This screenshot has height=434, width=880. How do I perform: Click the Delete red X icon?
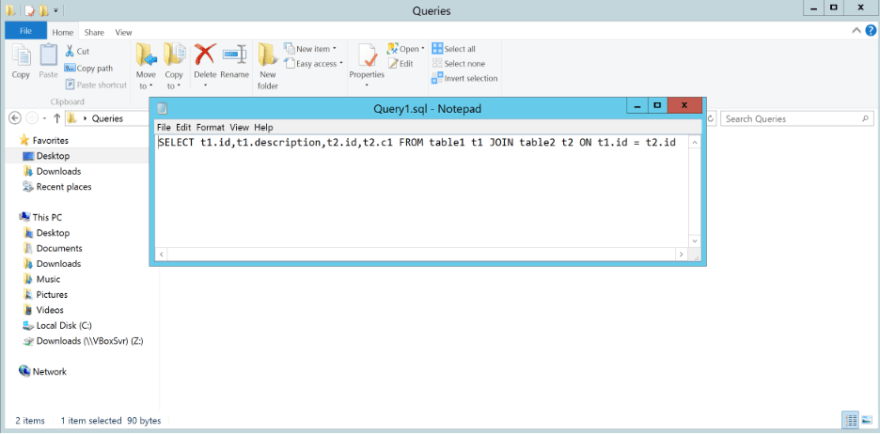205,55
